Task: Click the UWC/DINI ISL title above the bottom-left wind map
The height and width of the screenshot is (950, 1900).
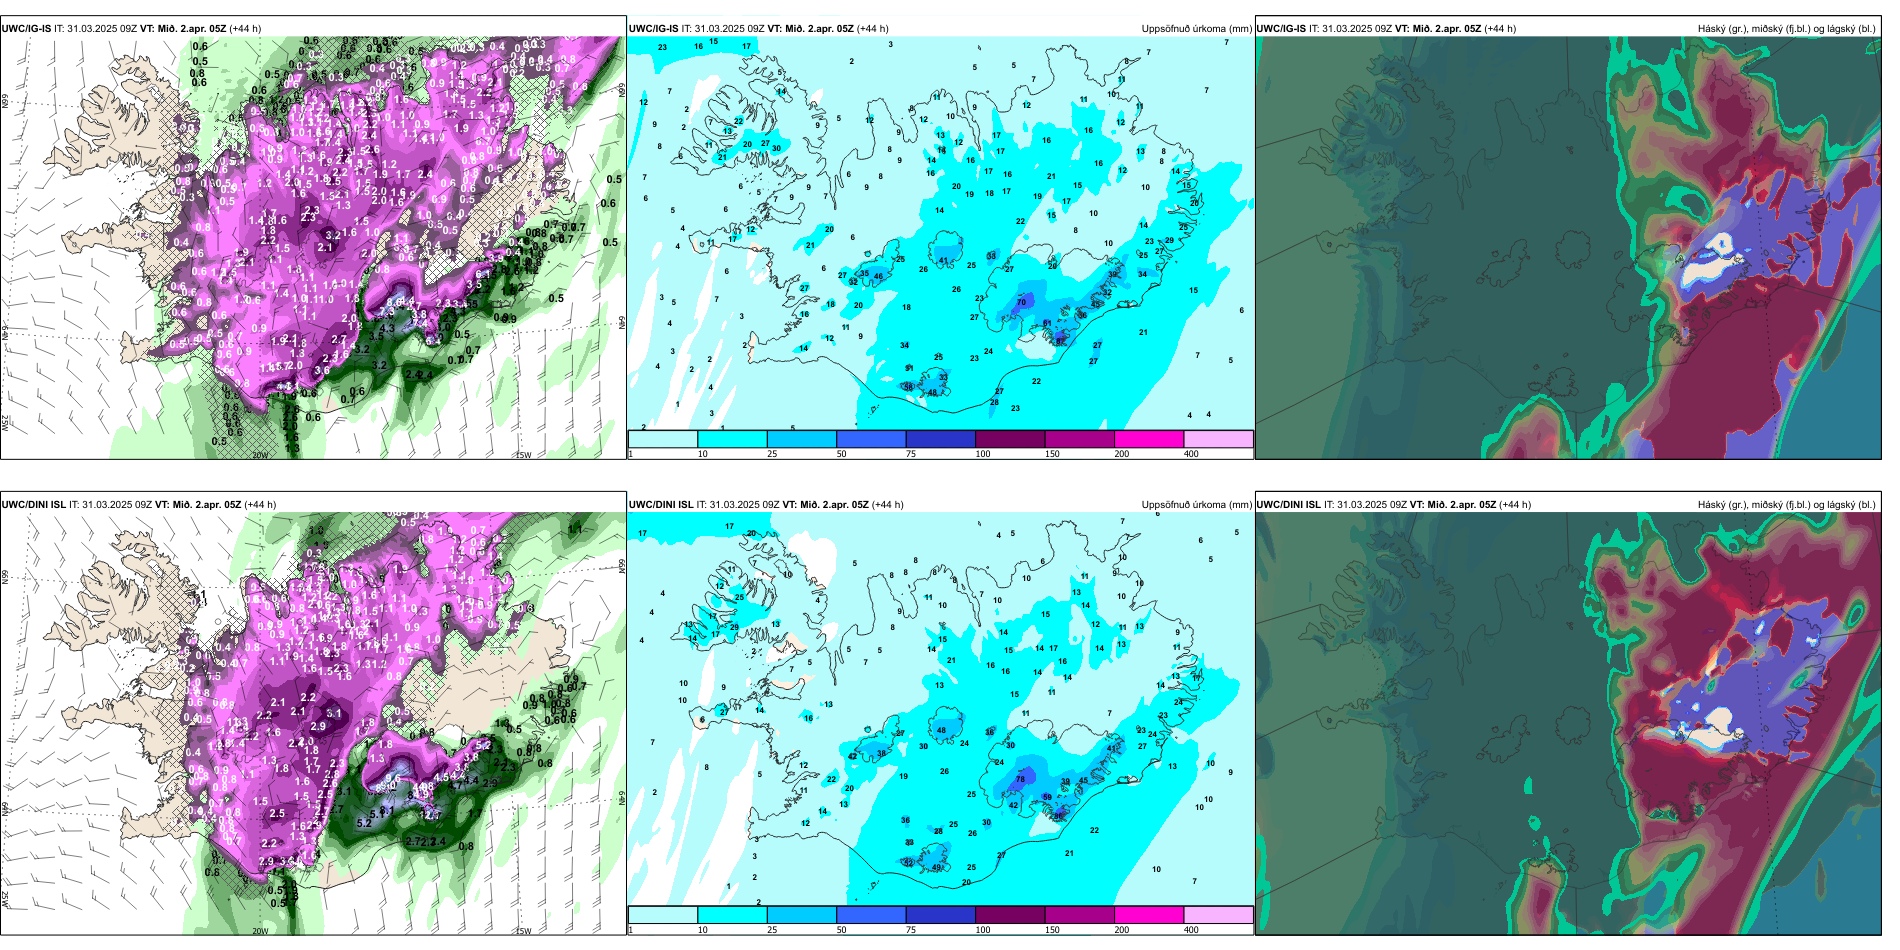Action: coord(139,505)
